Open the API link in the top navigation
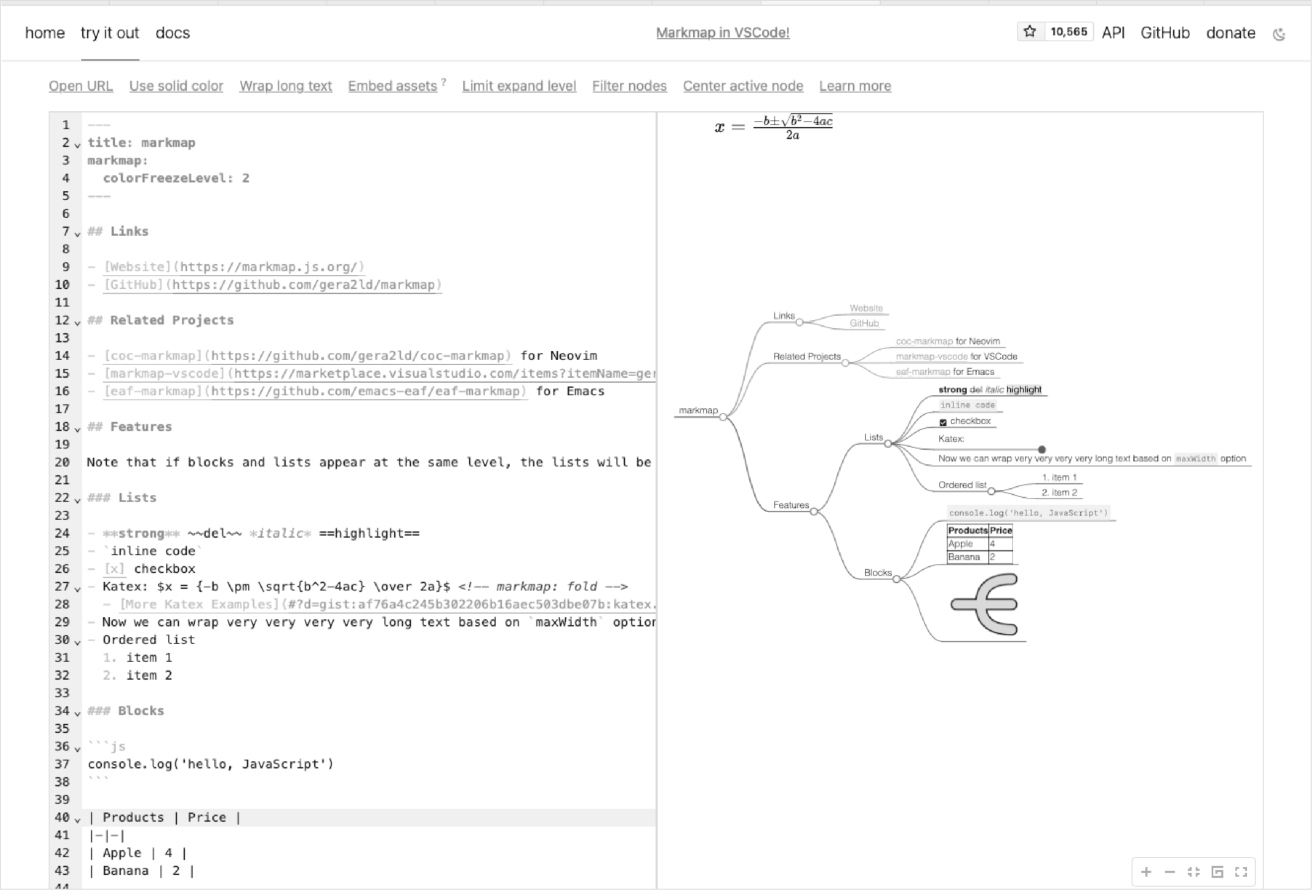Viewport: 1312px width, 890px height. point(1113,33)
